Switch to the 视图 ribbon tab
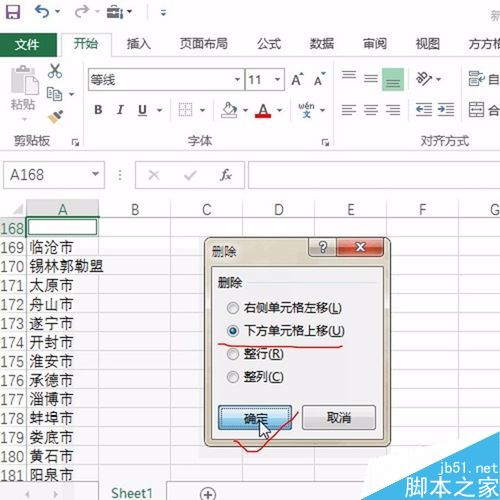 (428, 44)
